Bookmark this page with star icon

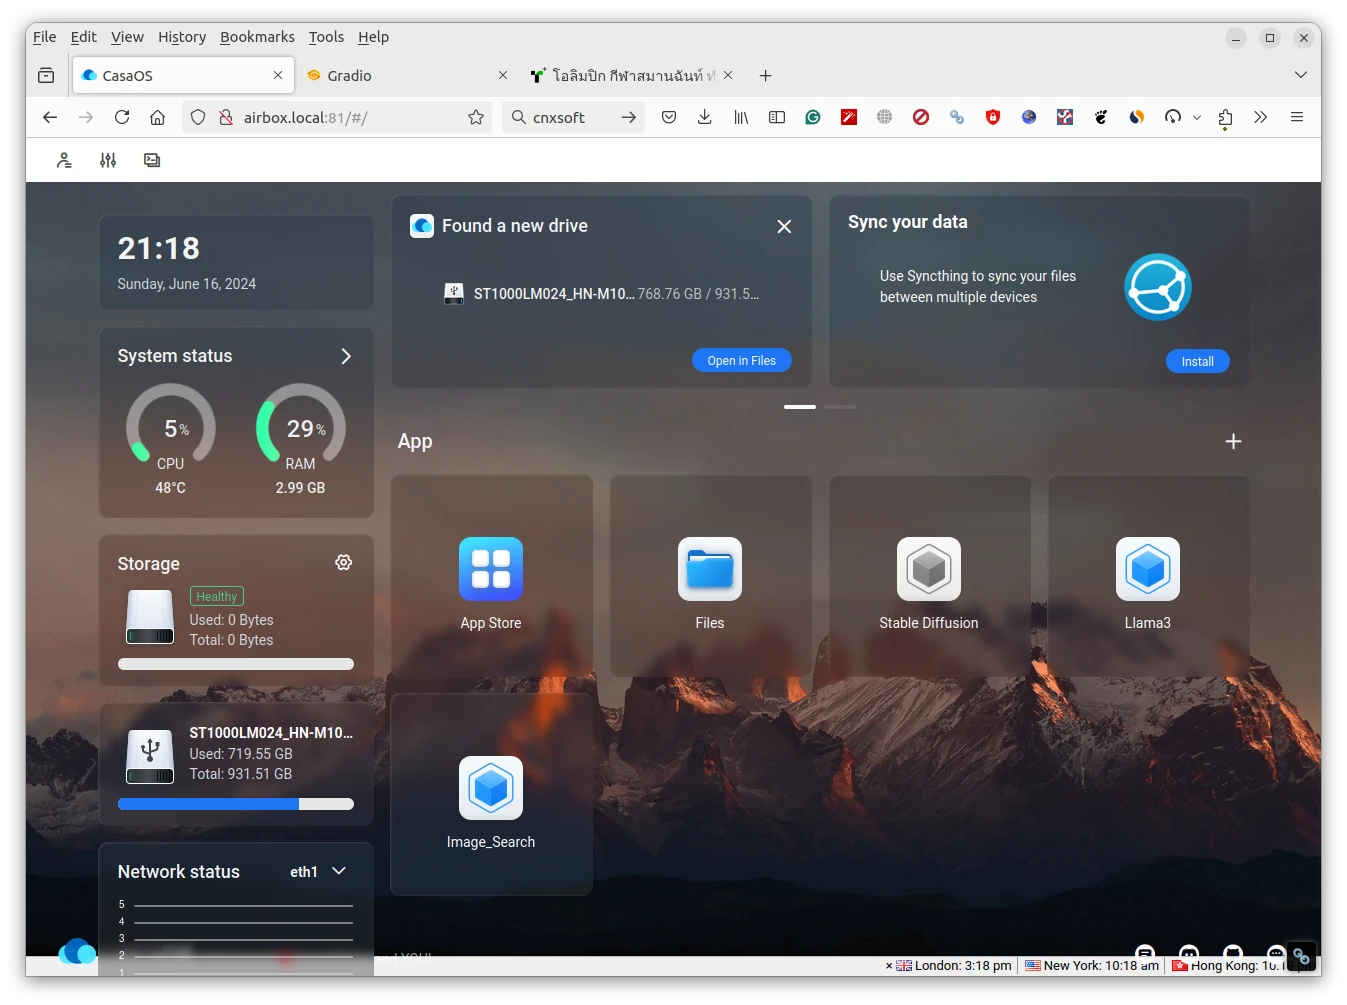[476, 117]
